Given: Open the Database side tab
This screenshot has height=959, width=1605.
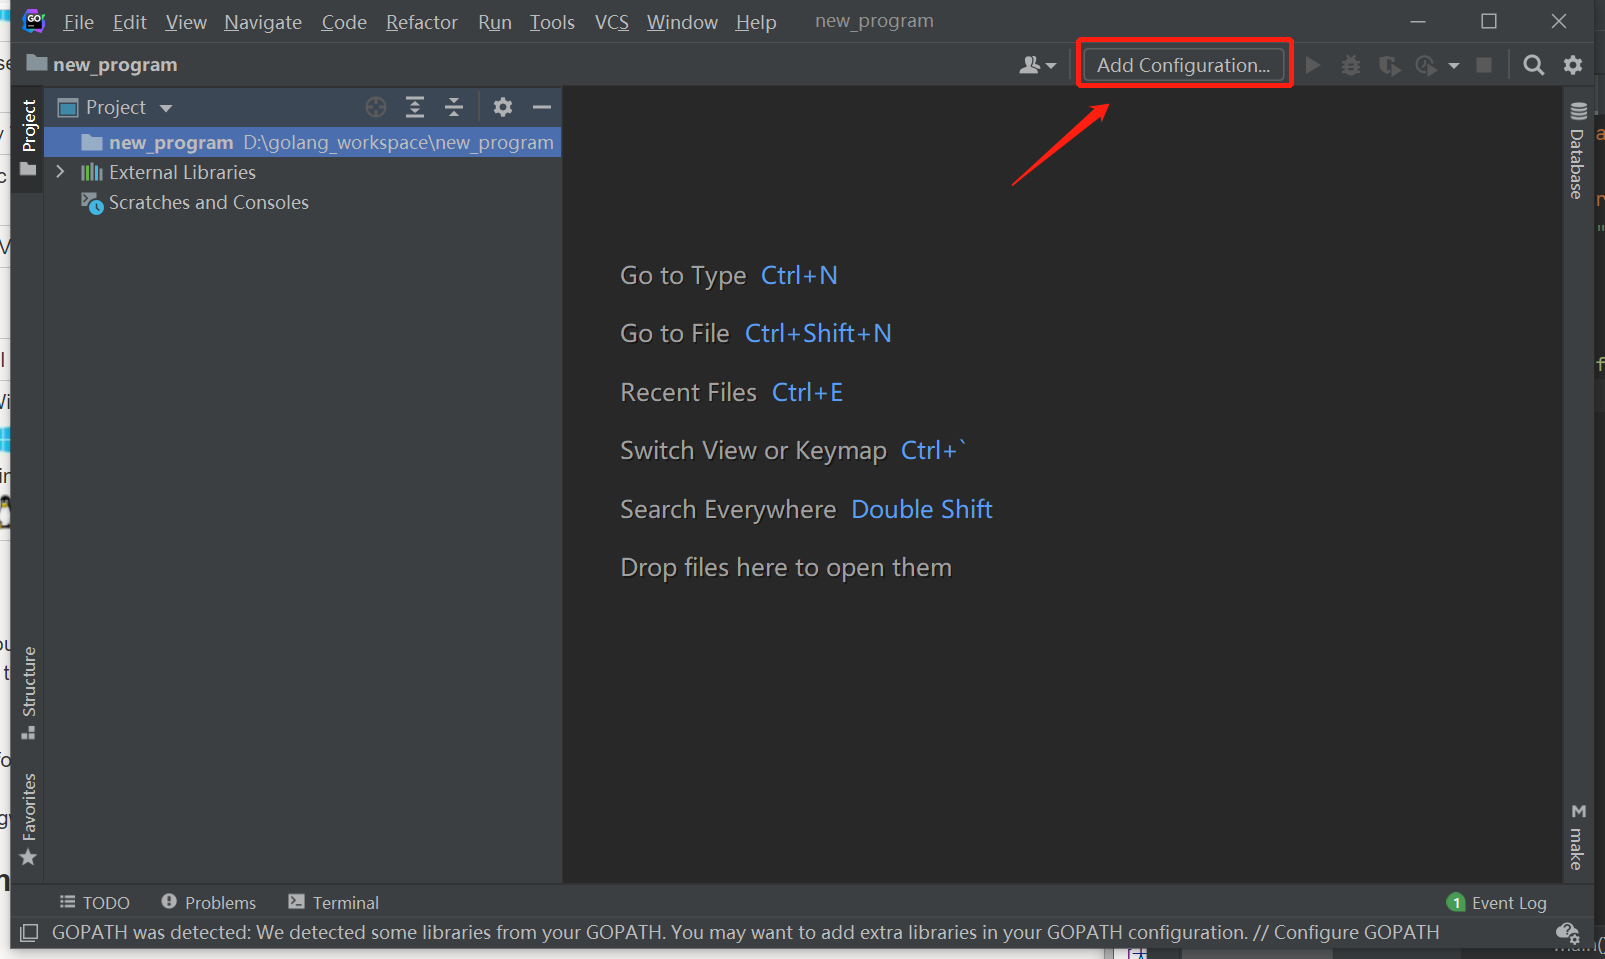Looking at the screenshot, I should coord(1577,150).
